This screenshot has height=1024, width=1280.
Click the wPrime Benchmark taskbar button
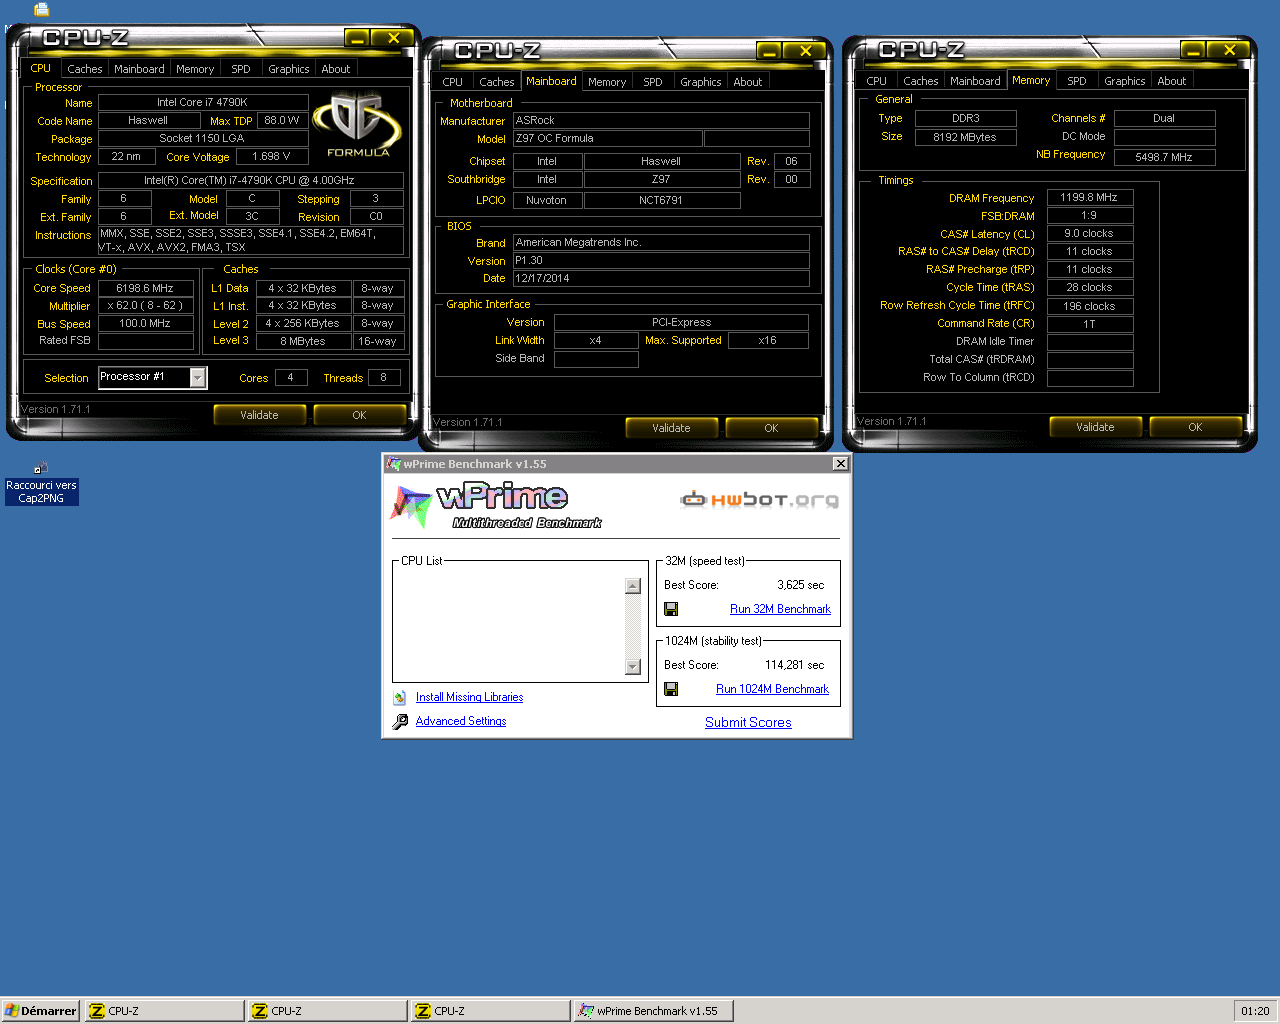tap(654, 1011)
